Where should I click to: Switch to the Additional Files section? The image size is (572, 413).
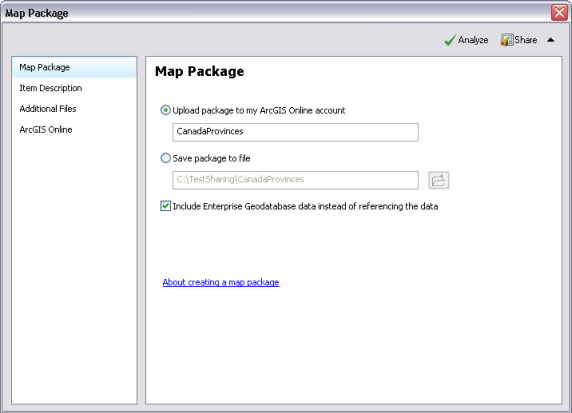(48, 109)
